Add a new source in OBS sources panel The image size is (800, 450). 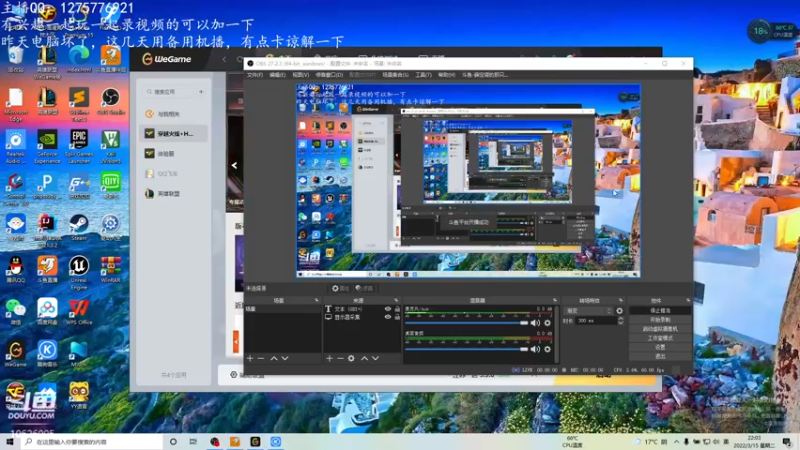coord(330,359)
